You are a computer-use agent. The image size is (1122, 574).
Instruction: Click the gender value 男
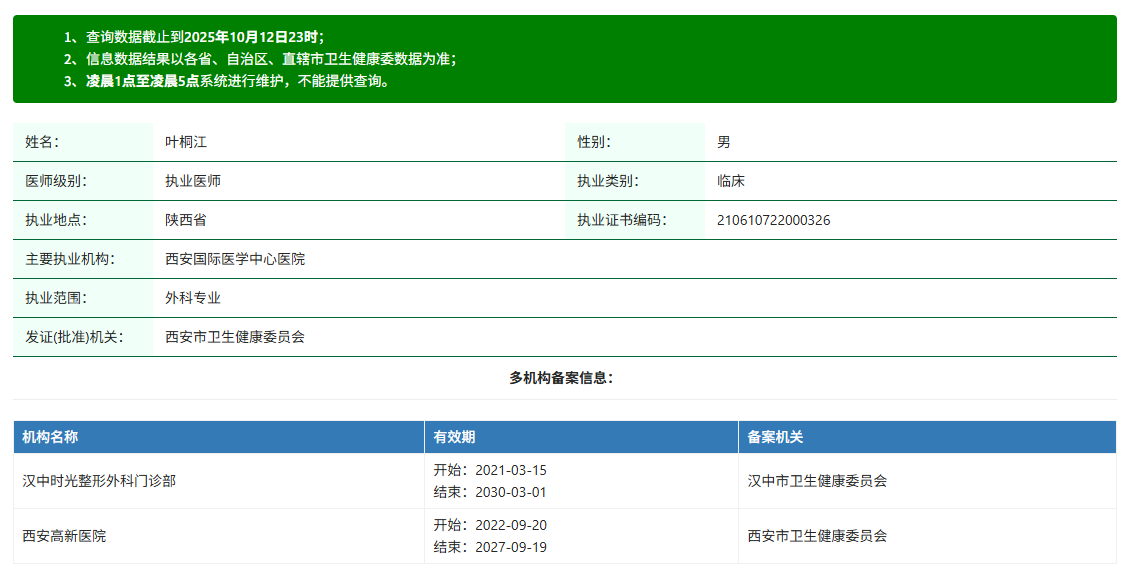pyautogui.click(x=724, y=142)
